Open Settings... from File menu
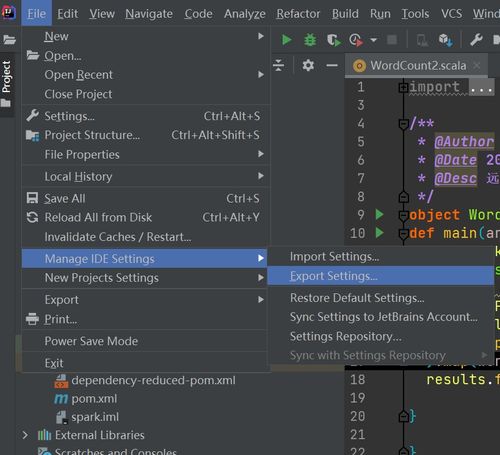The image size is (500, 455). point(145,116)
